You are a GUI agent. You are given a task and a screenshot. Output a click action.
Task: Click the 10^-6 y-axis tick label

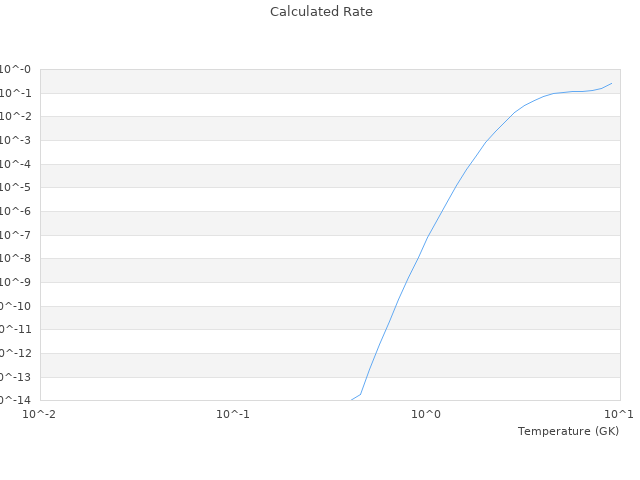[16, 211]
